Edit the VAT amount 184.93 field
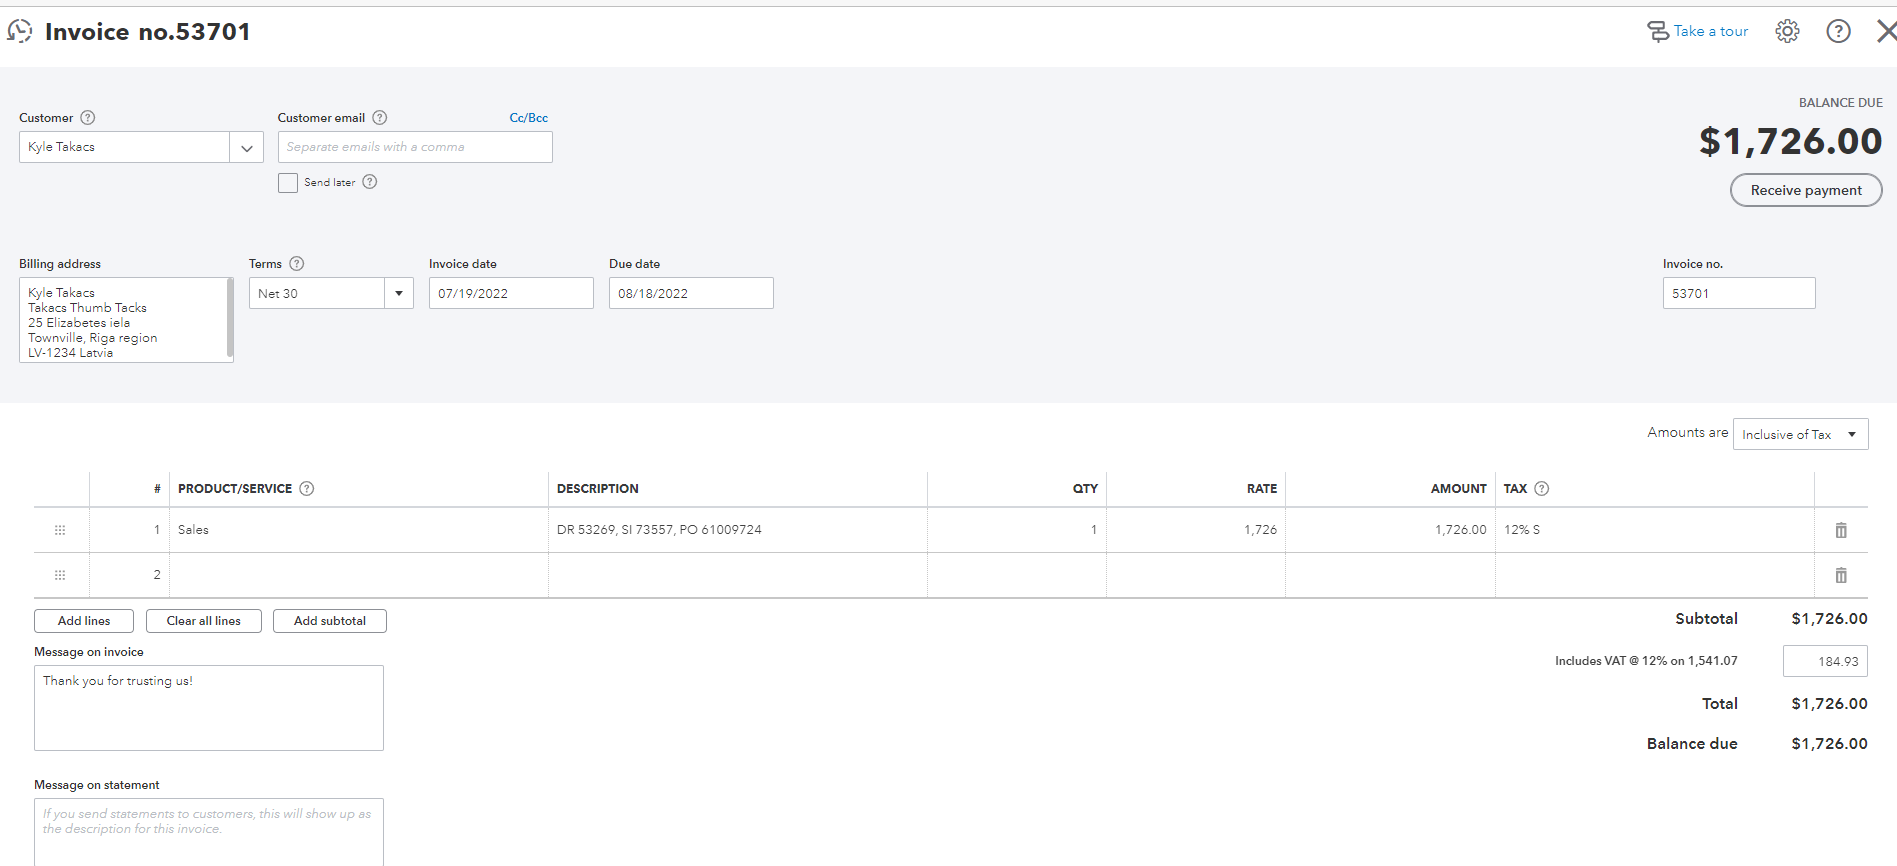1897x866 pixels. click(x=1825, y=661)
